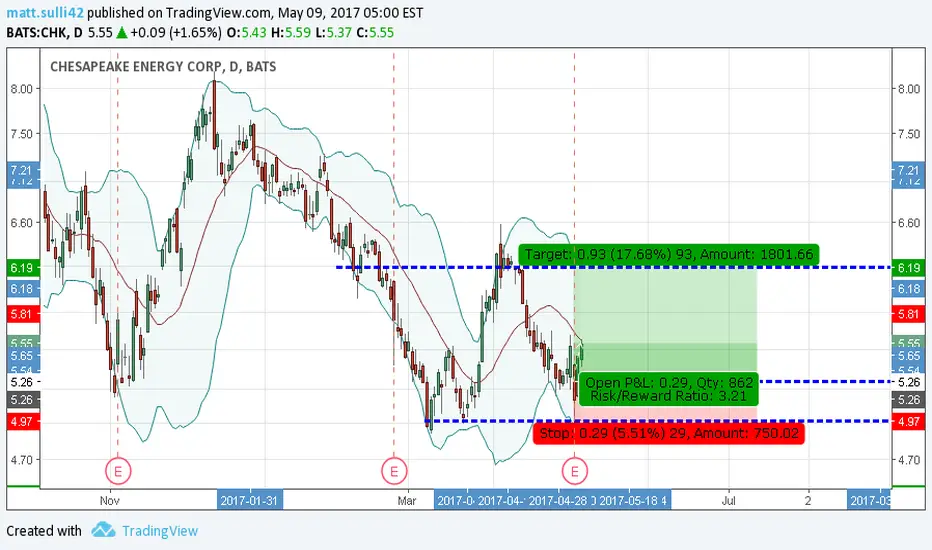932x550 pixels.
Task: Select the green Target 0.93 (17.68%) label
Action: point(669,254)
